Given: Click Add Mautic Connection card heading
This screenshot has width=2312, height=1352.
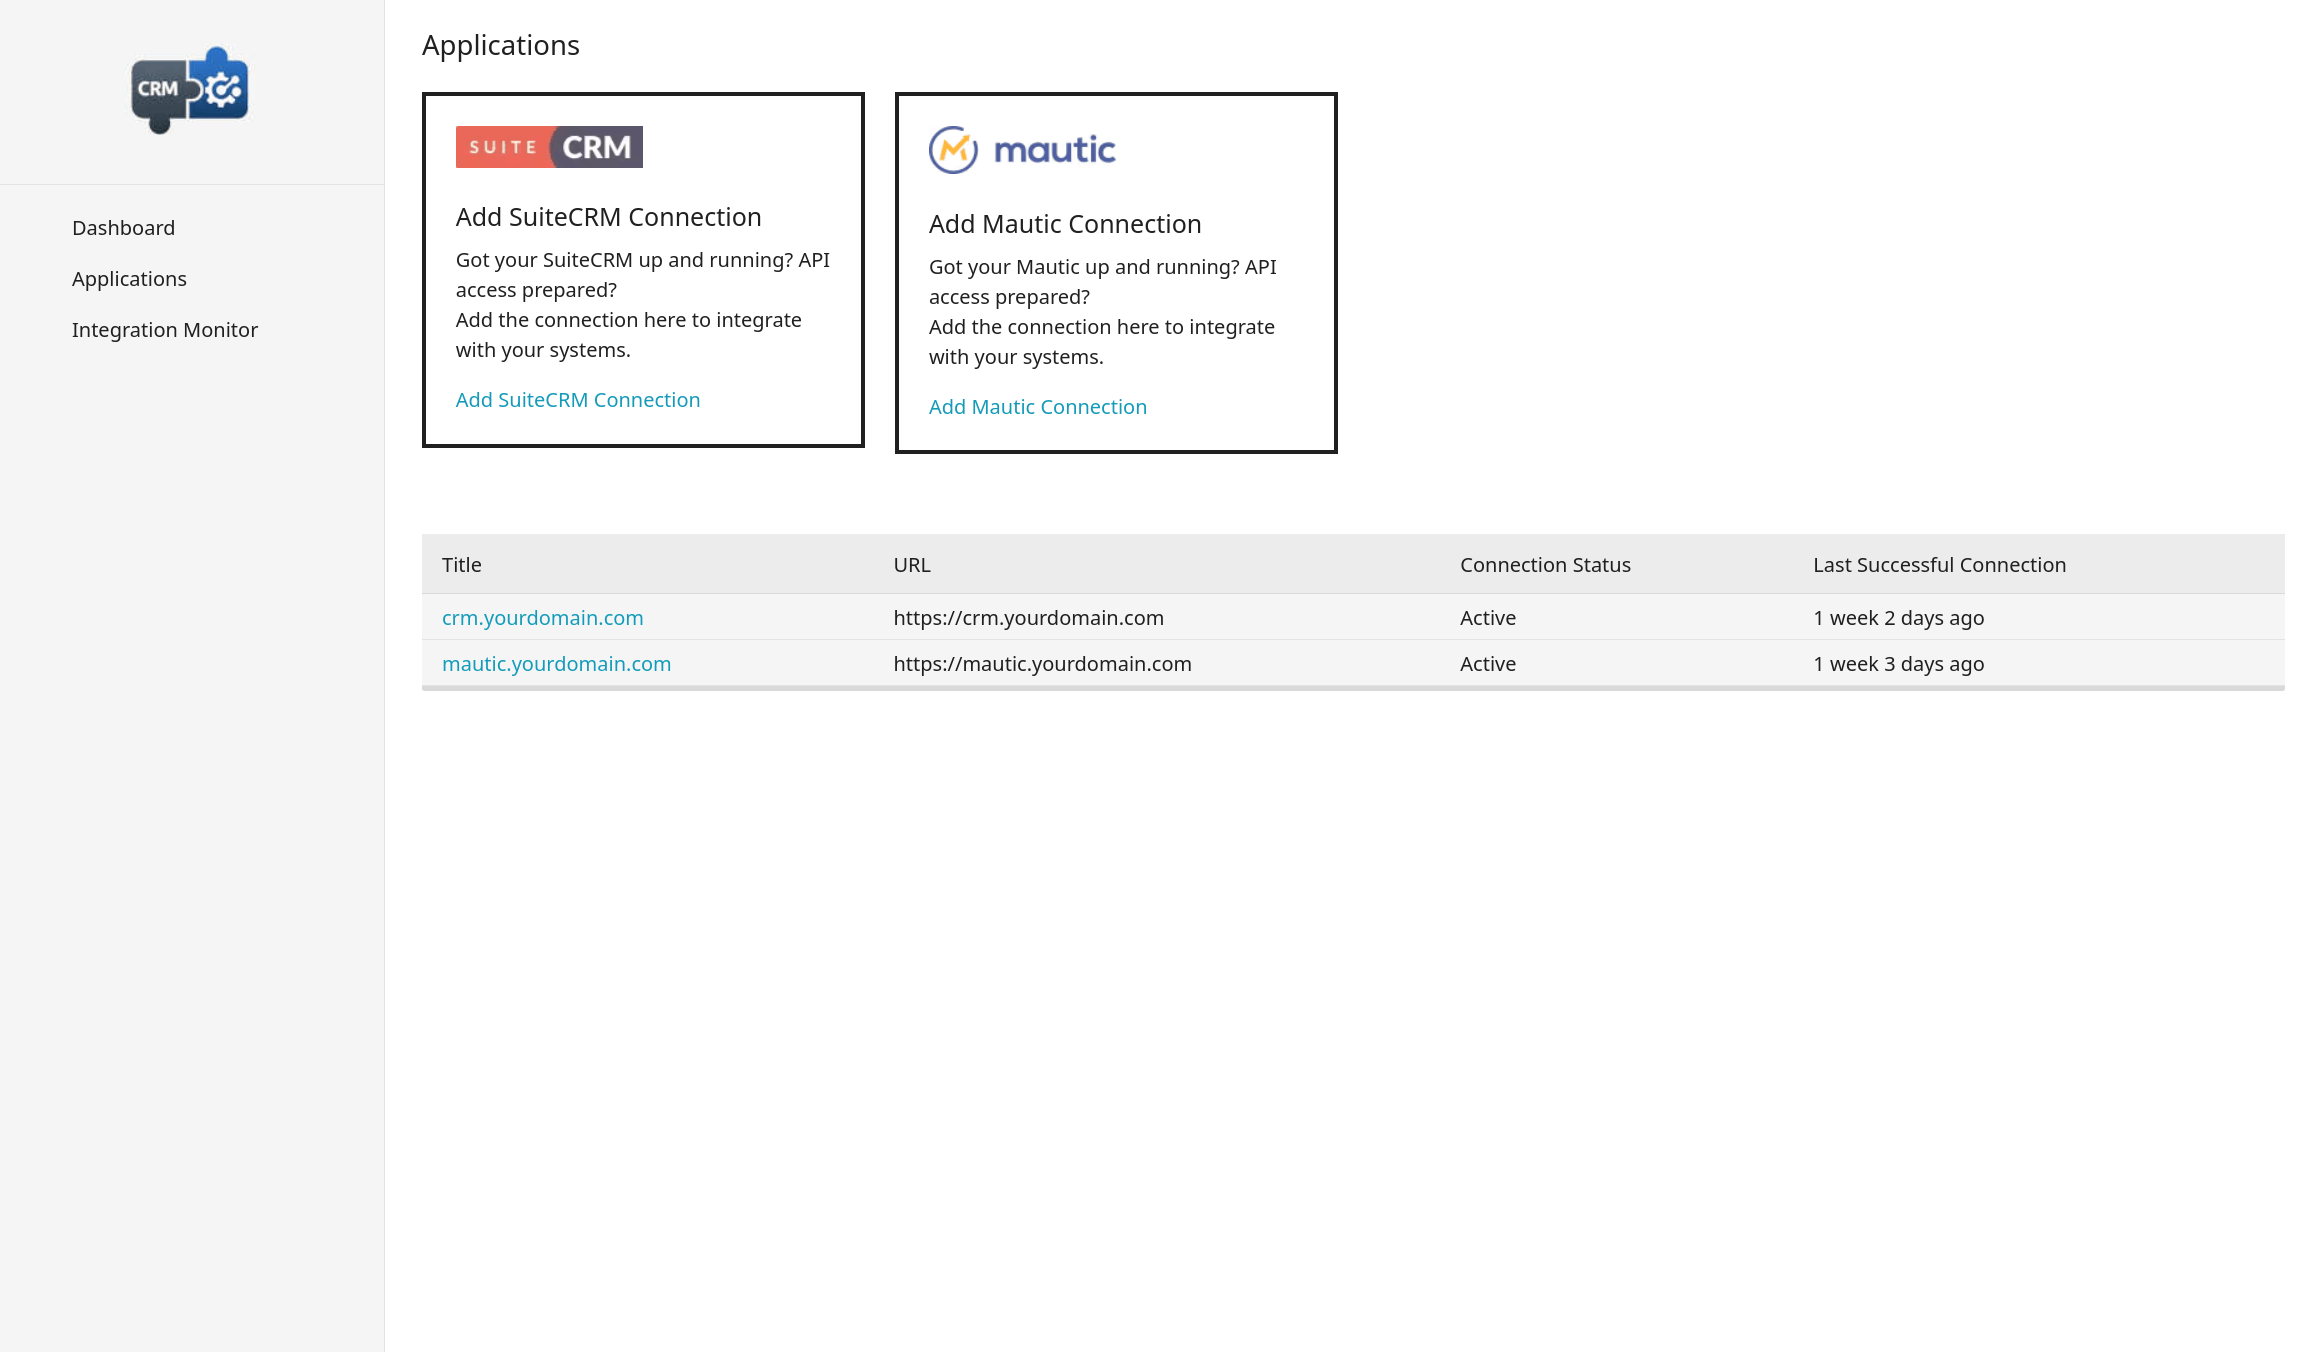Looking at the screenshot, I should (x=1065, y=224).
